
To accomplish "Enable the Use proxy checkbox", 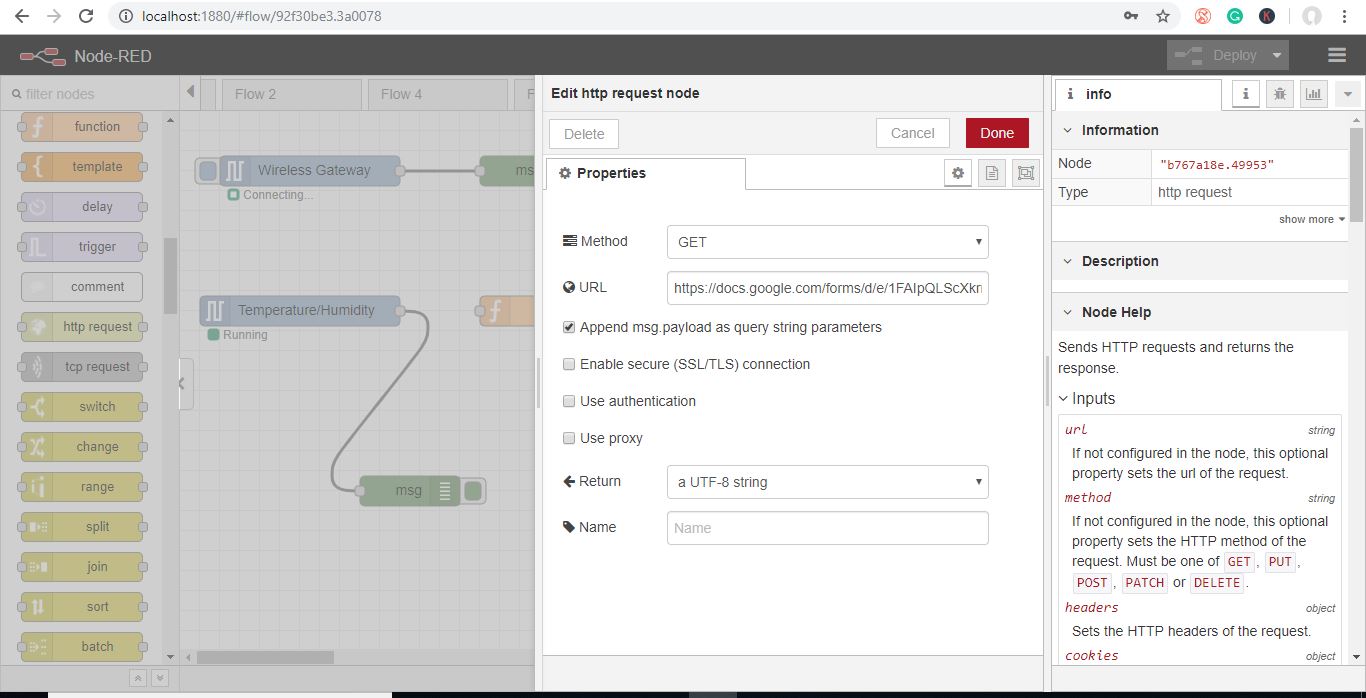I will click(x=569, y=438).
